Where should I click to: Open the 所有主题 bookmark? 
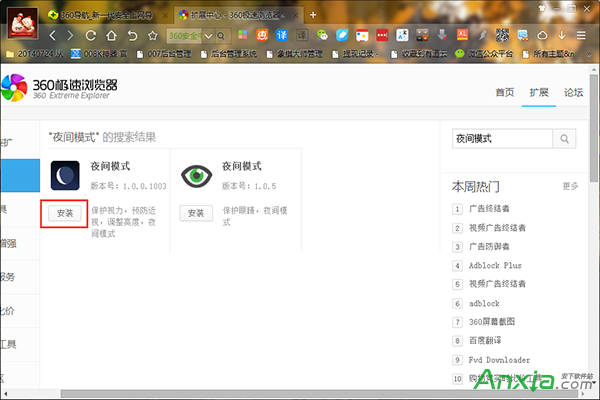coord(549,54)
